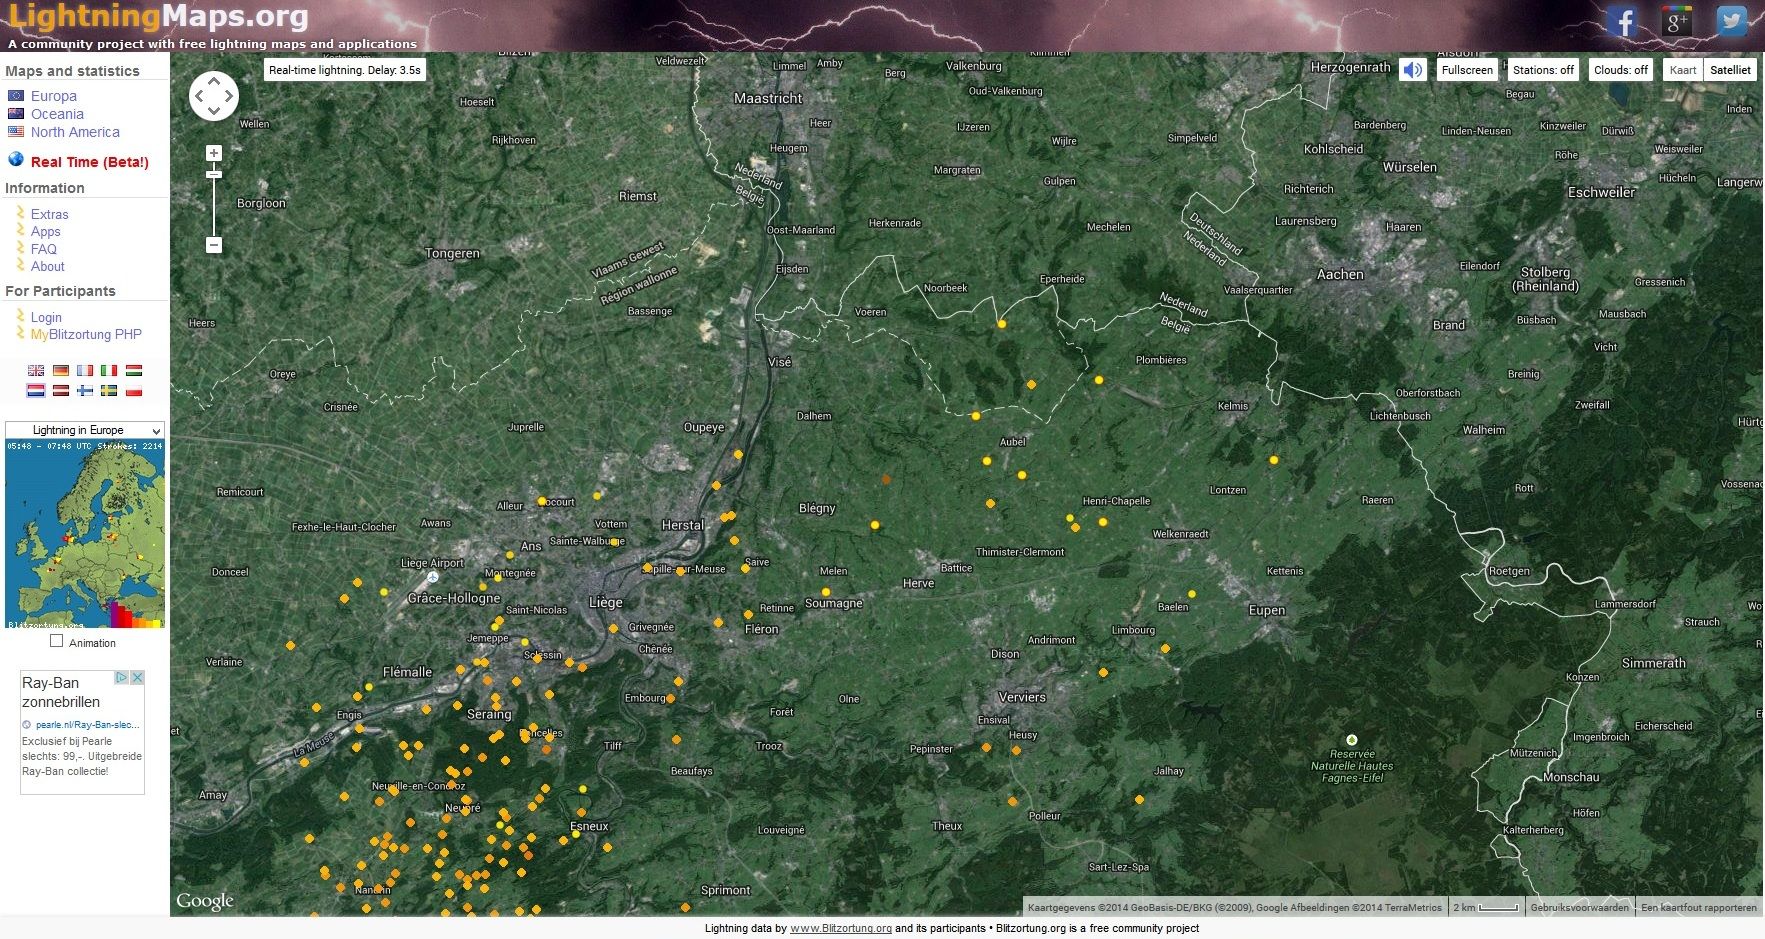This screenshot has width=1765, height=939.
Task: Click the map zoom slider handle
Action: click(x=214, y=175)
